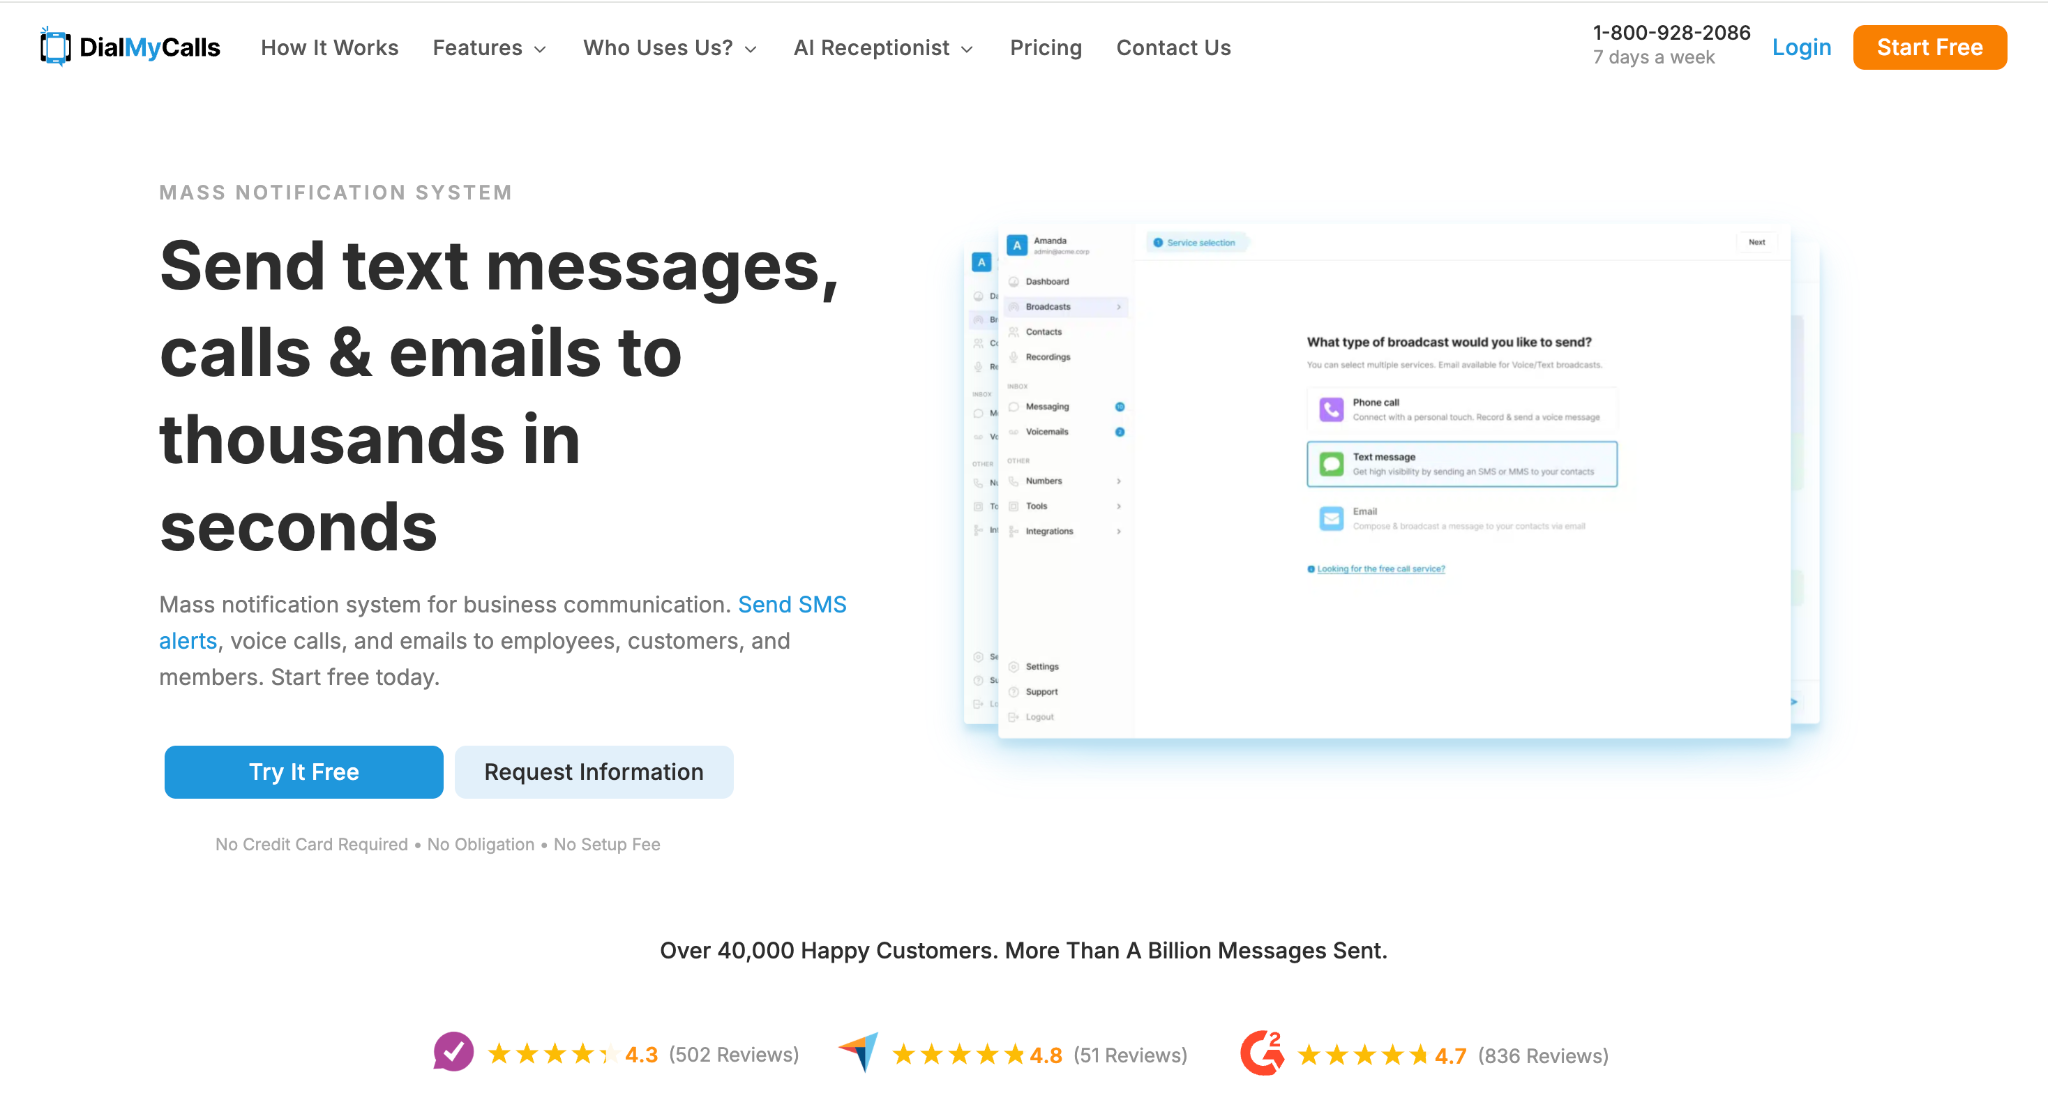The image size is (2048, 1120).
Task: Click the 'Looking for the free call service?' link
Action: (x=1381, y=569)
